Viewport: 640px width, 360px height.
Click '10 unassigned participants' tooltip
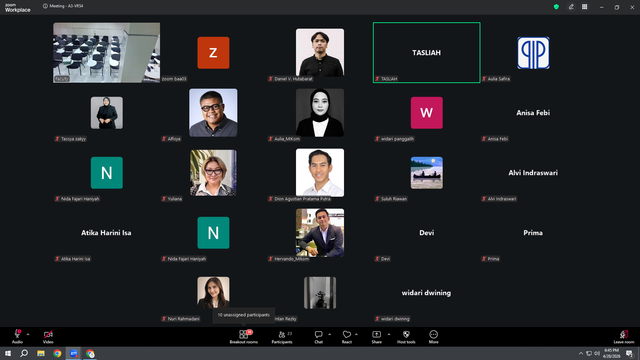(244, 315)
